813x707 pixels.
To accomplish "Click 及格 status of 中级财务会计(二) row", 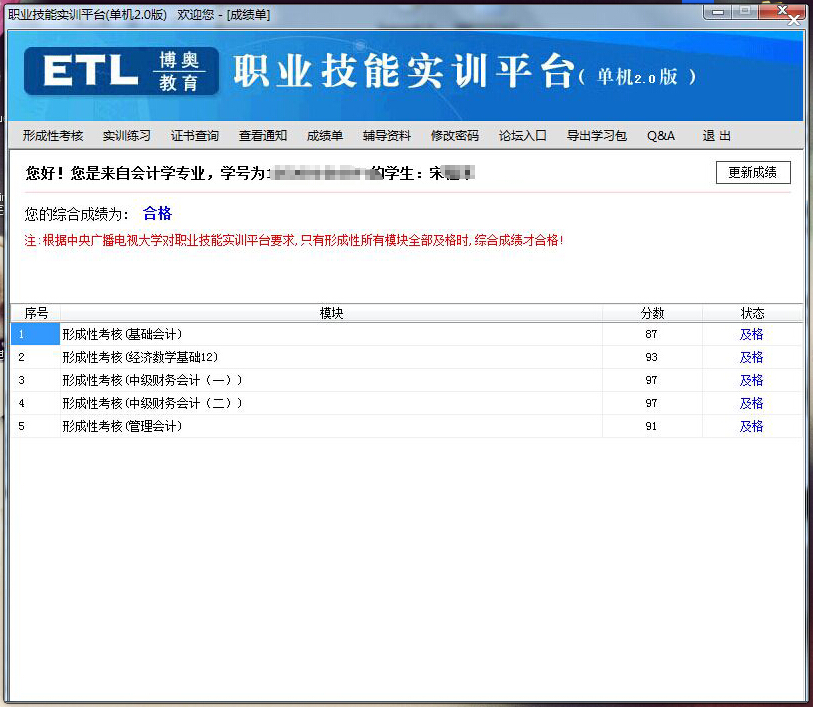I will click(751, 403).
